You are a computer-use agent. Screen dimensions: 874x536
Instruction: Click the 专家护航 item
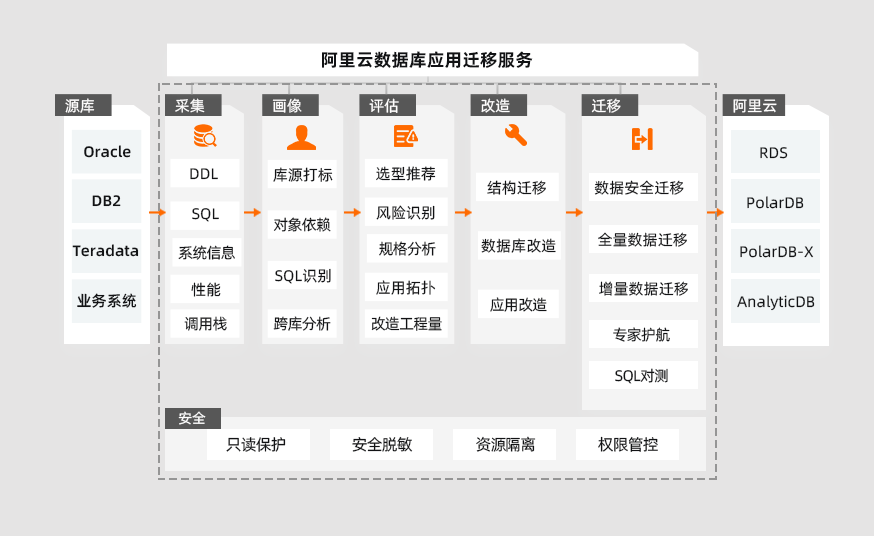[x=643, y=334]
